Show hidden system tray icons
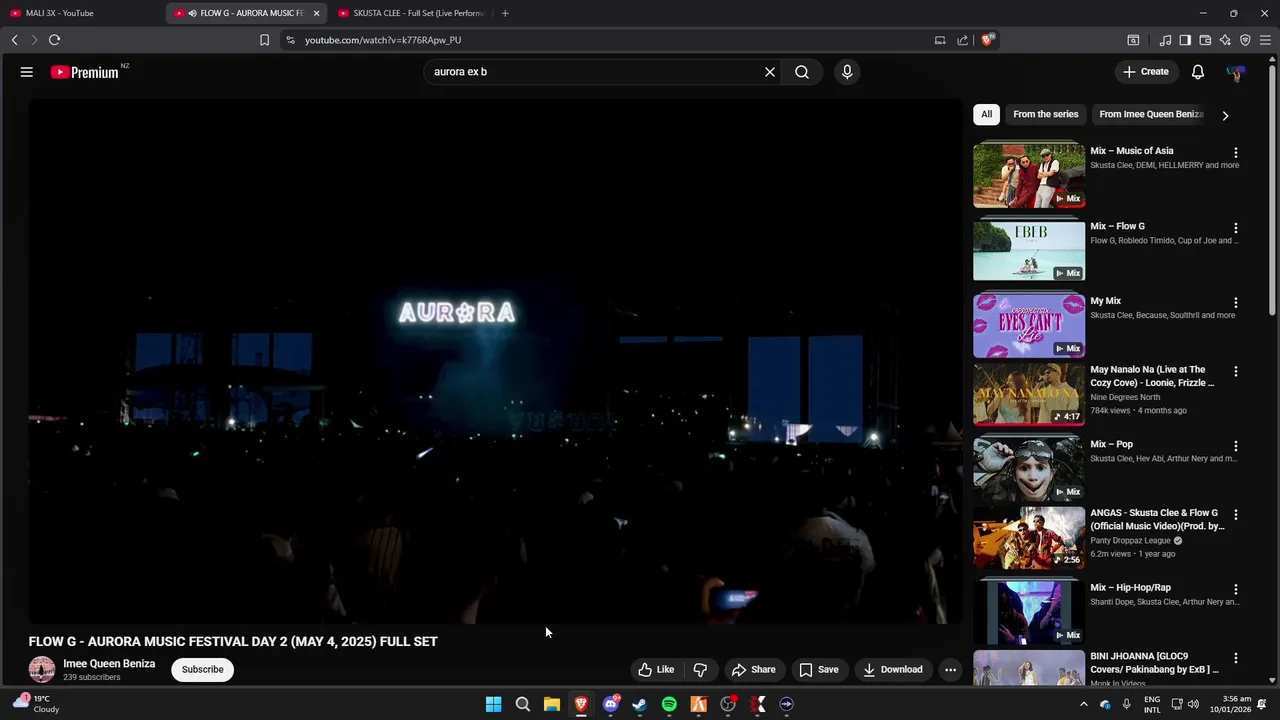Viewport: 1280px width, 720px height. pos(1083,704)
